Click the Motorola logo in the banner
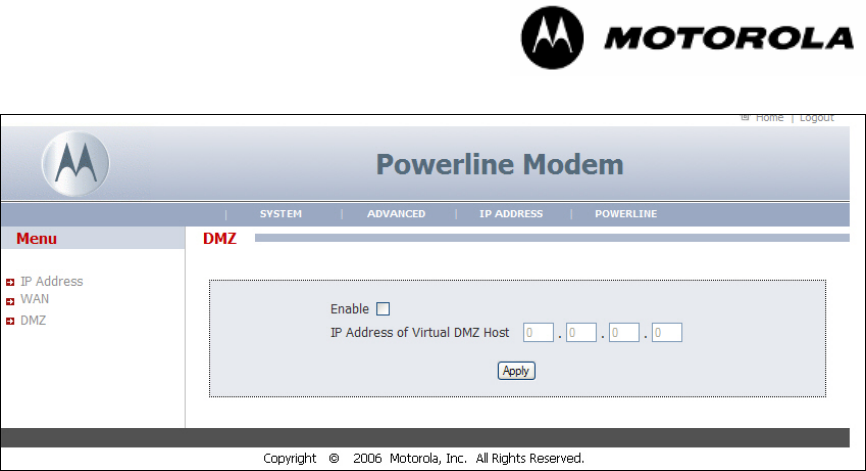The image size is (866, 471). pyautogui.click(x=76, y=164)
